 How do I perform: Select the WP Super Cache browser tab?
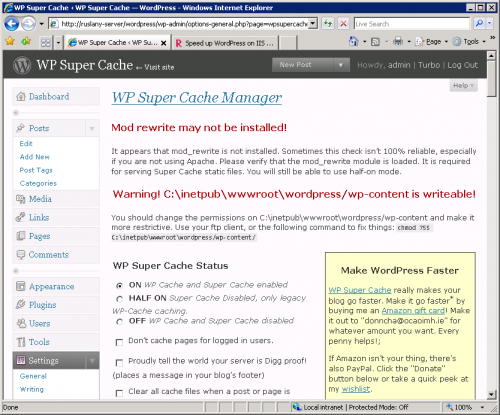[x=117, y=43]
